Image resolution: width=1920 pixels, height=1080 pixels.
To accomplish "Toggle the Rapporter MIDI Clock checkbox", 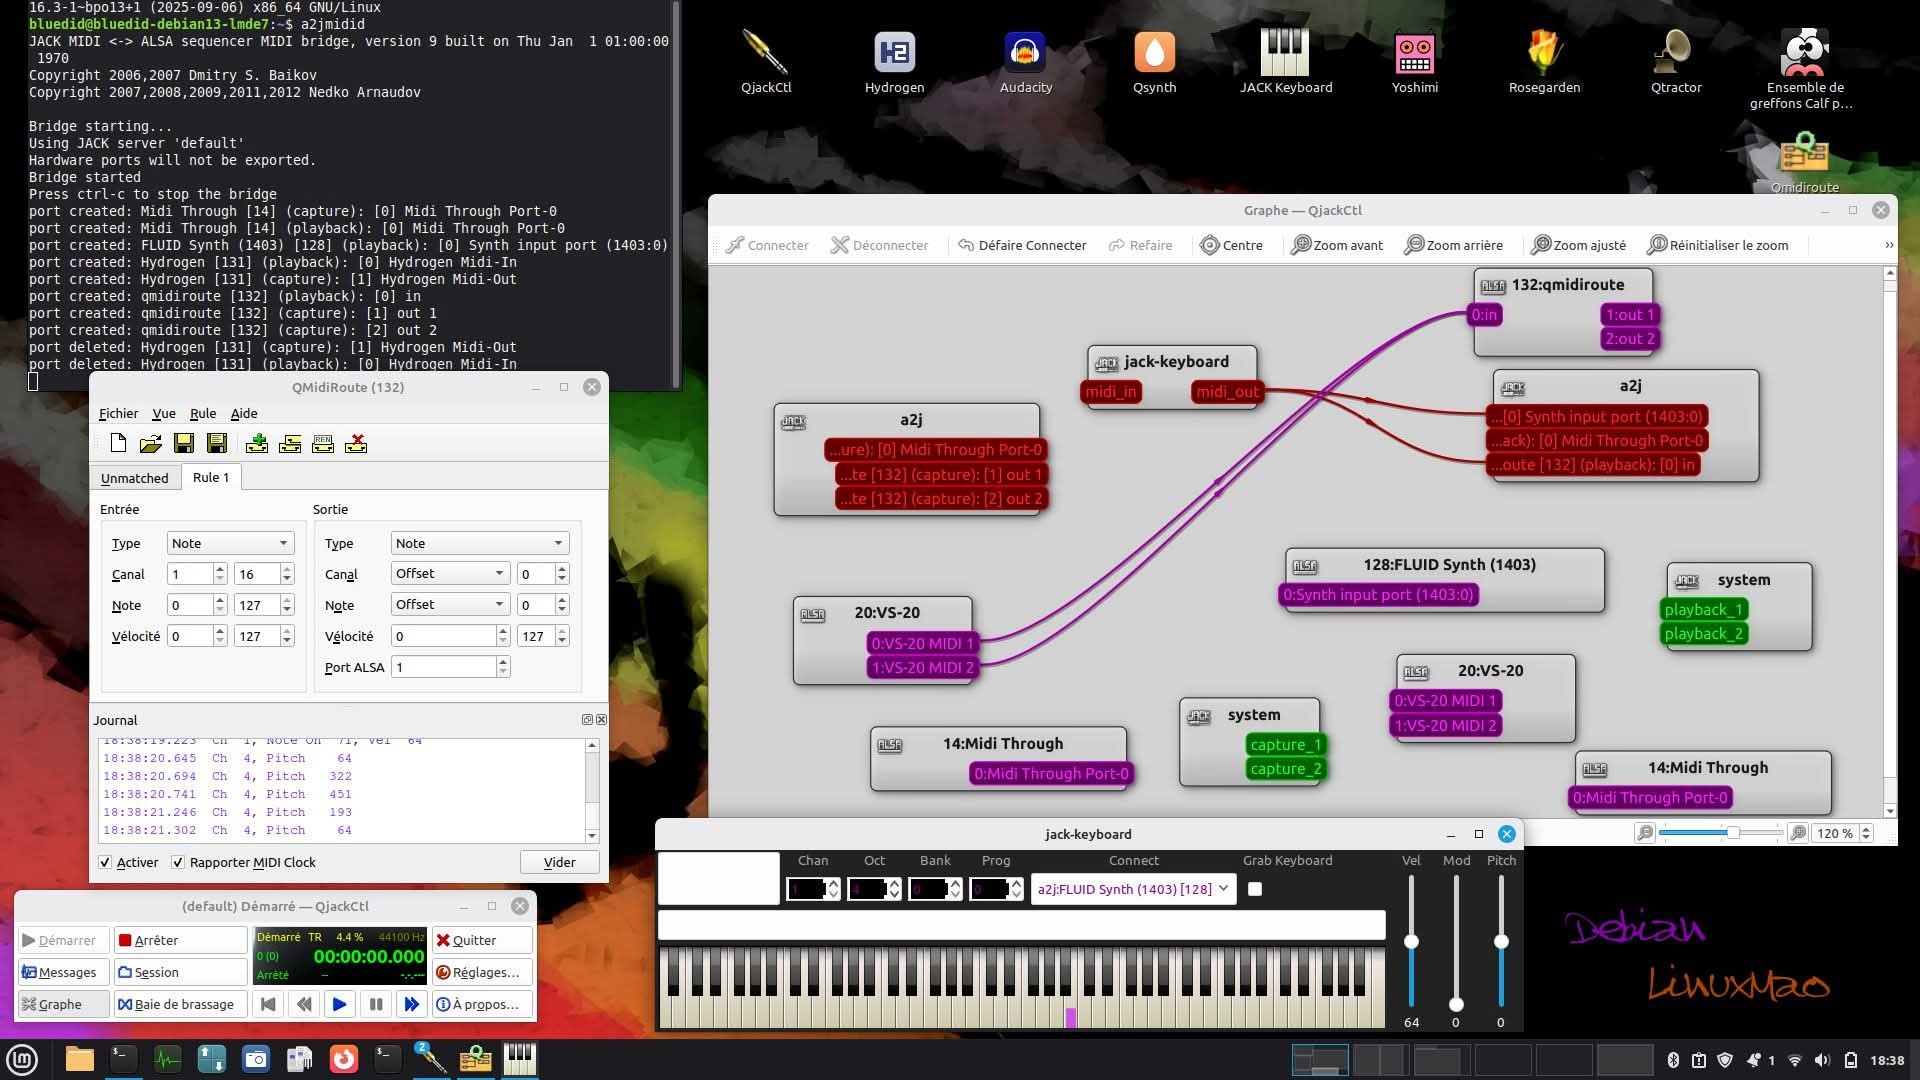I will click(x=177, y=862).
